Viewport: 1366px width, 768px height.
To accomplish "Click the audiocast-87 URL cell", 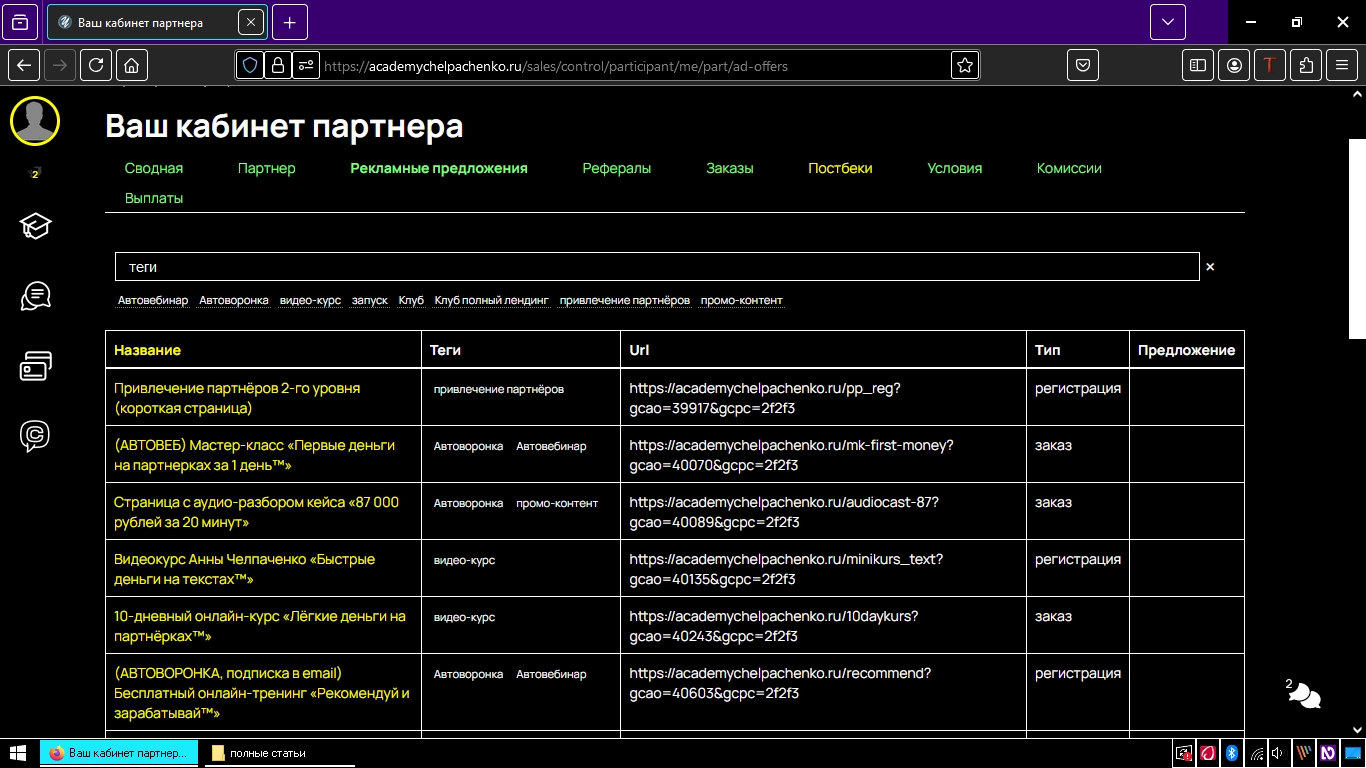I will point(784,512).
